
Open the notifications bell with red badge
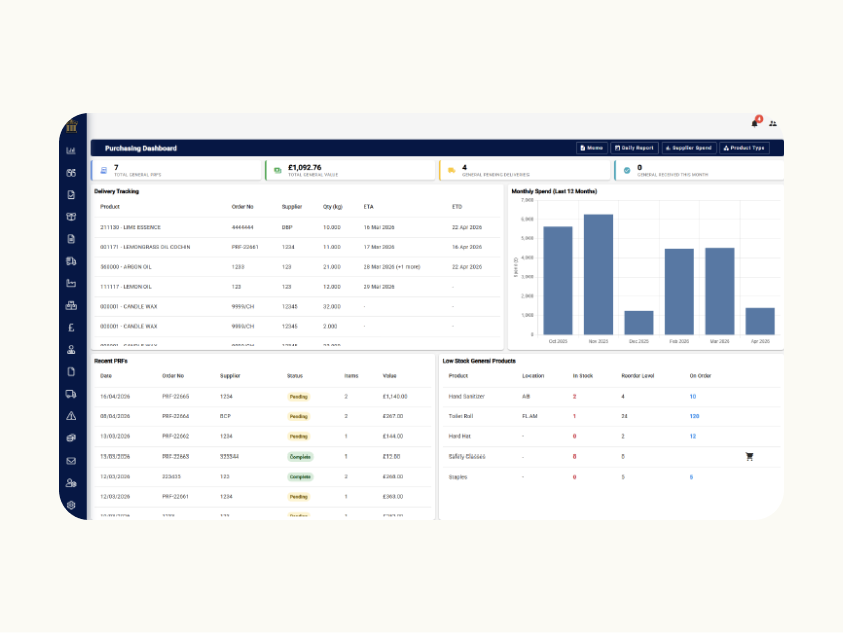pyautogui.click(x=756, y=123)
